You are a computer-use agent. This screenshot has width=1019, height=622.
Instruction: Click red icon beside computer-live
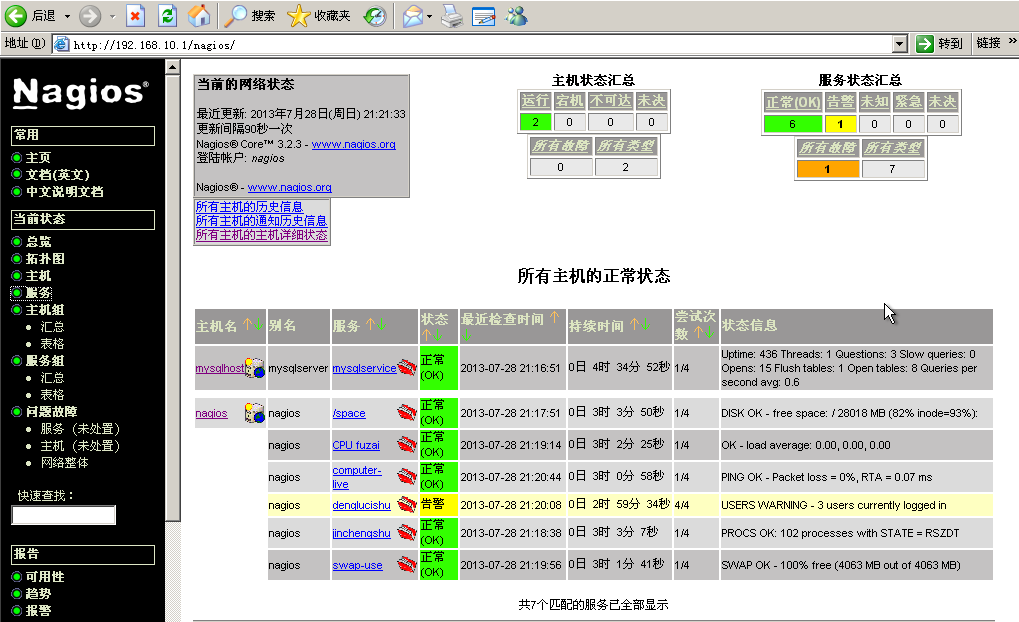[407, 476]
